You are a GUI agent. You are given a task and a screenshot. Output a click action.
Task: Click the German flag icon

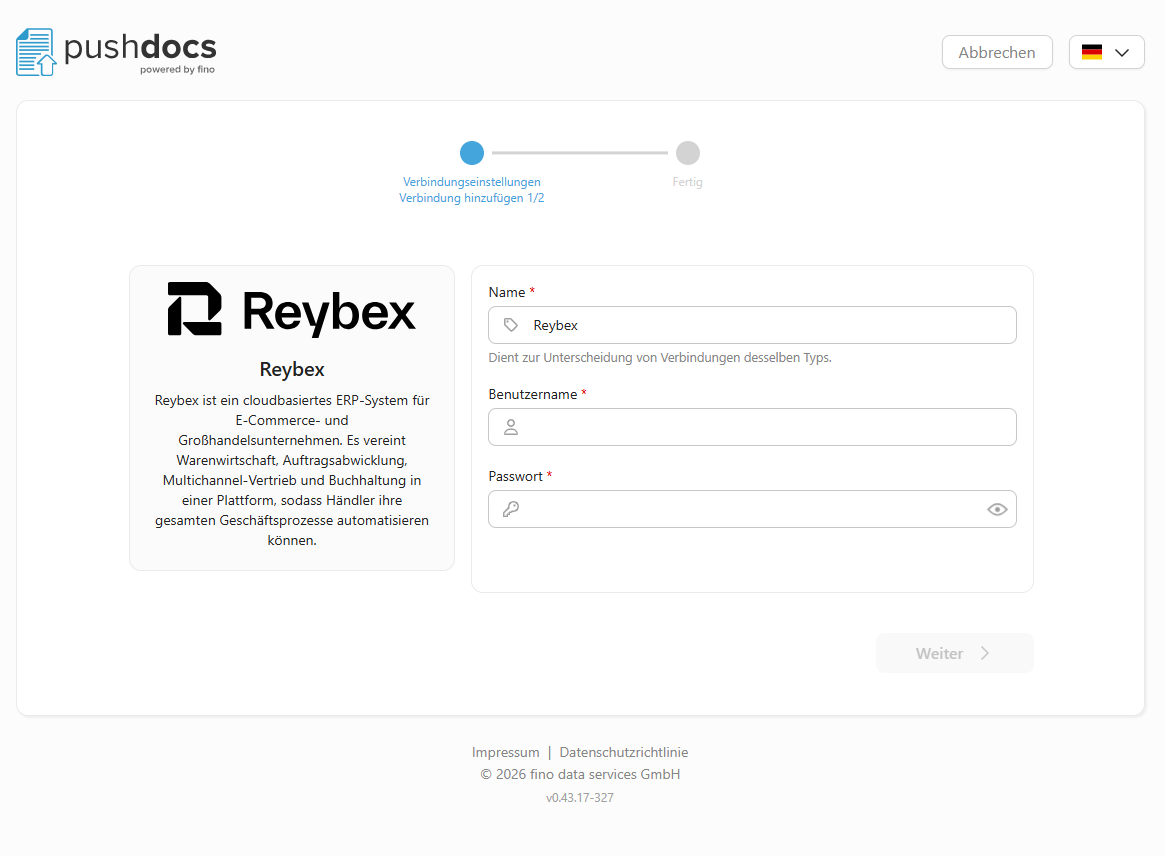coord(1091,52)
